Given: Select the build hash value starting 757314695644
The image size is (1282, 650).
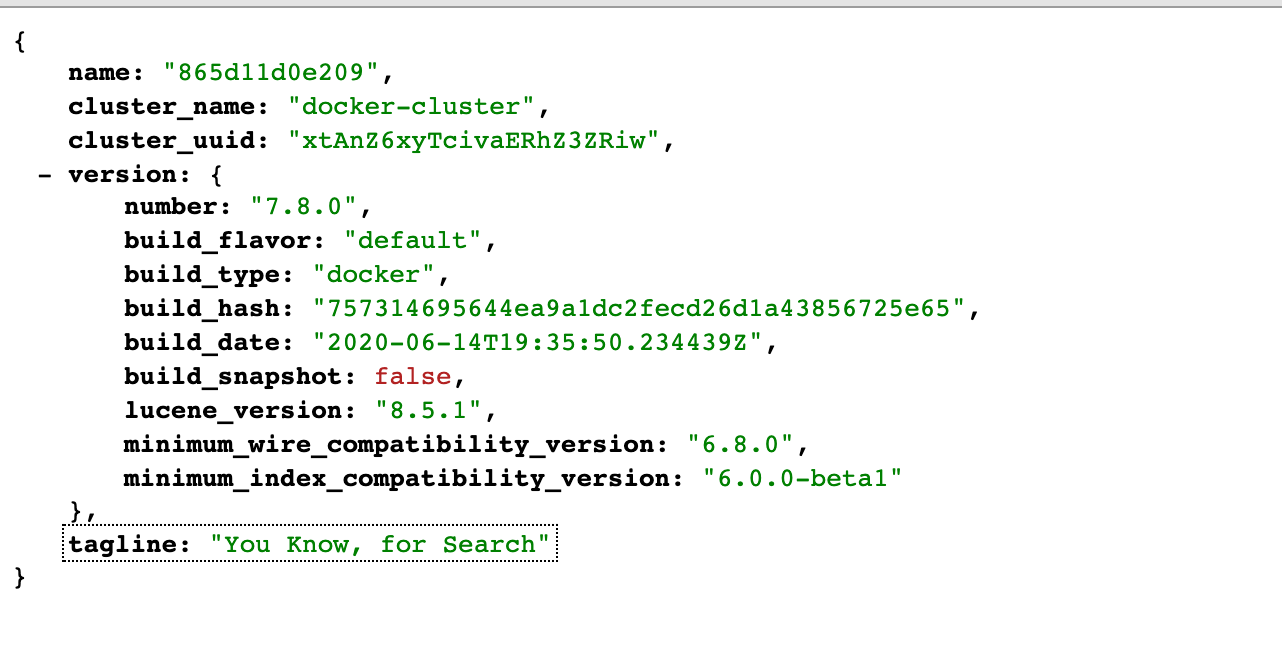Looking at the screenshot, I should [x=639, y=310].
